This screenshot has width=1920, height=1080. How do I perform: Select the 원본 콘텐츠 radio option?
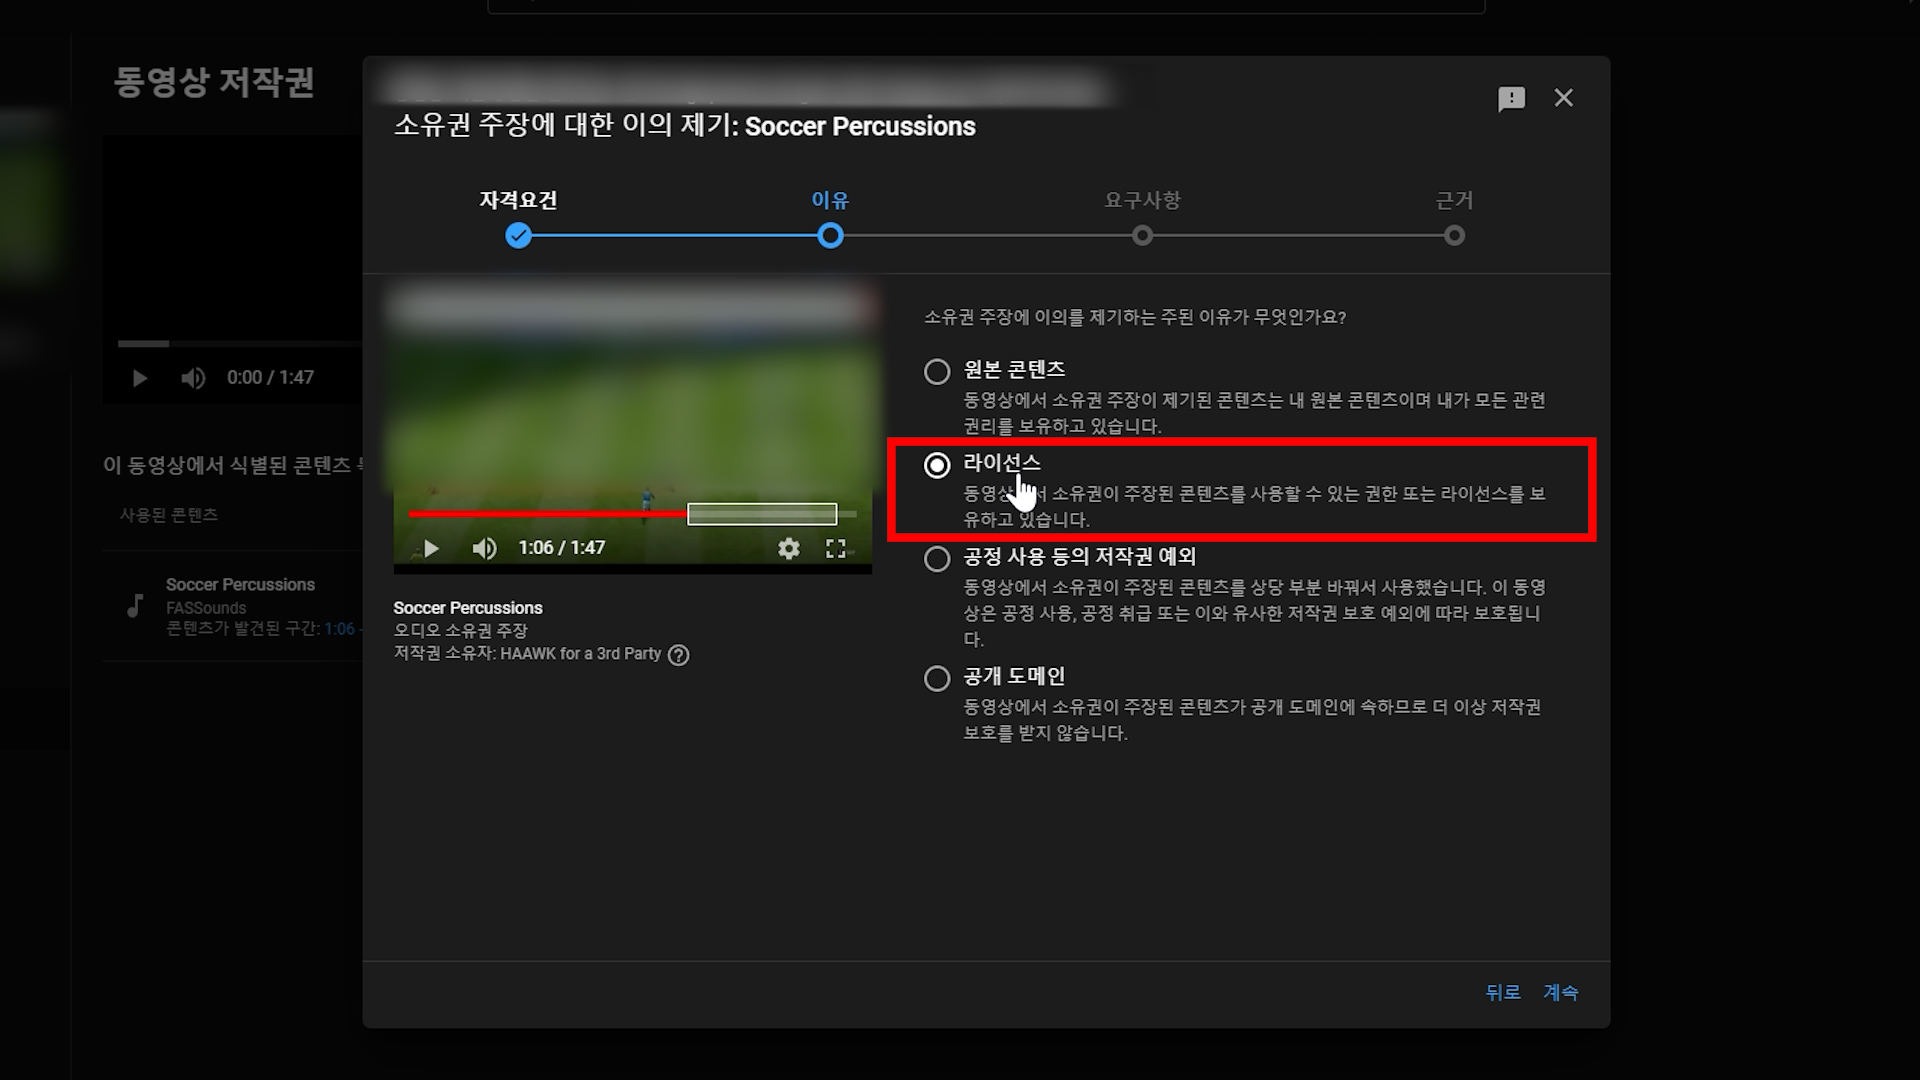pos(937,372)
